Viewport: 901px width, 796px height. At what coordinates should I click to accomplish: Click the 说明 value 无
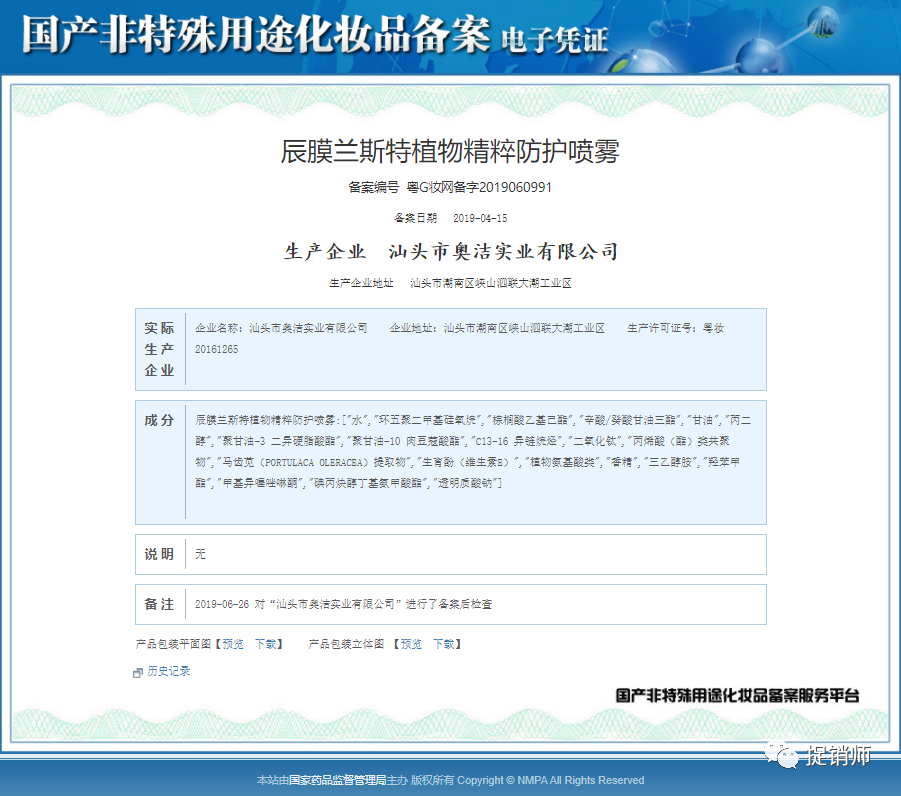200,554
